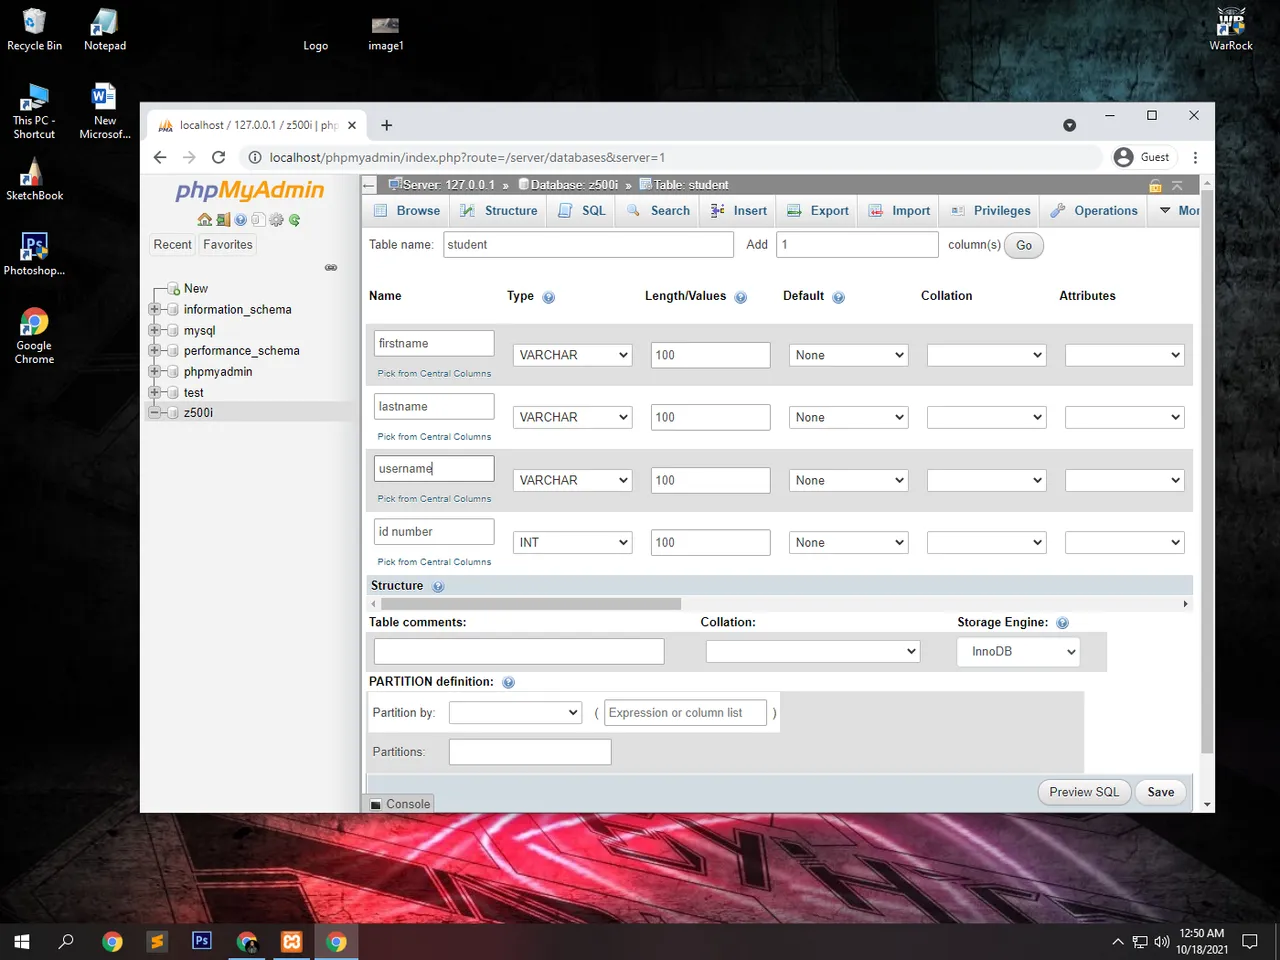
Task: Open the Export tab
Action: click(x=818, y=211)
